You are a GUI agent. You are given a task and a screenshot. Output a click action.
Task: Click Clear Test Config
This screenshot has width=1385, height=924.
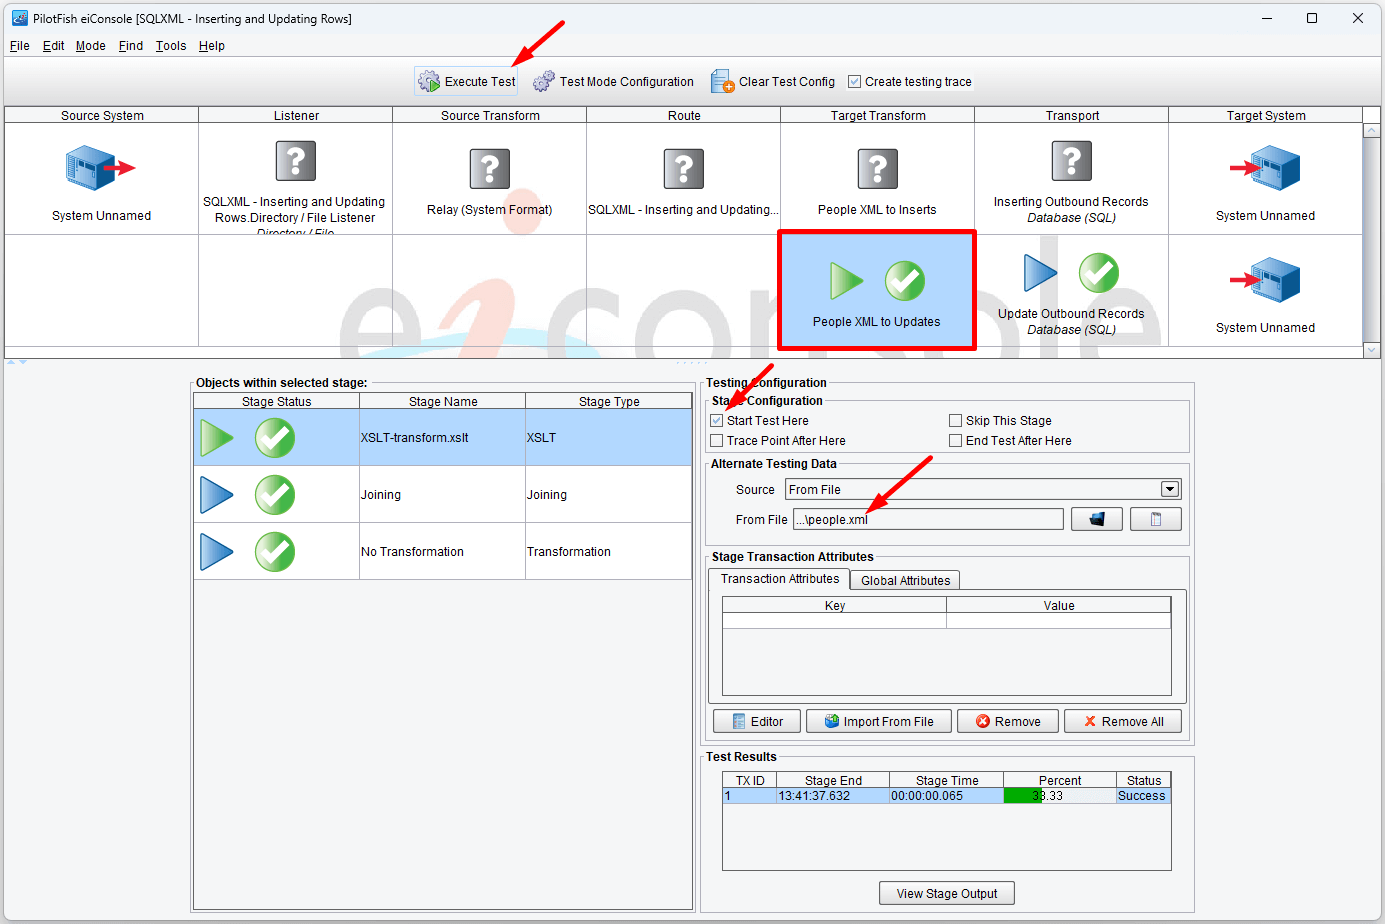pyautogui.click(x=773, y=82)
